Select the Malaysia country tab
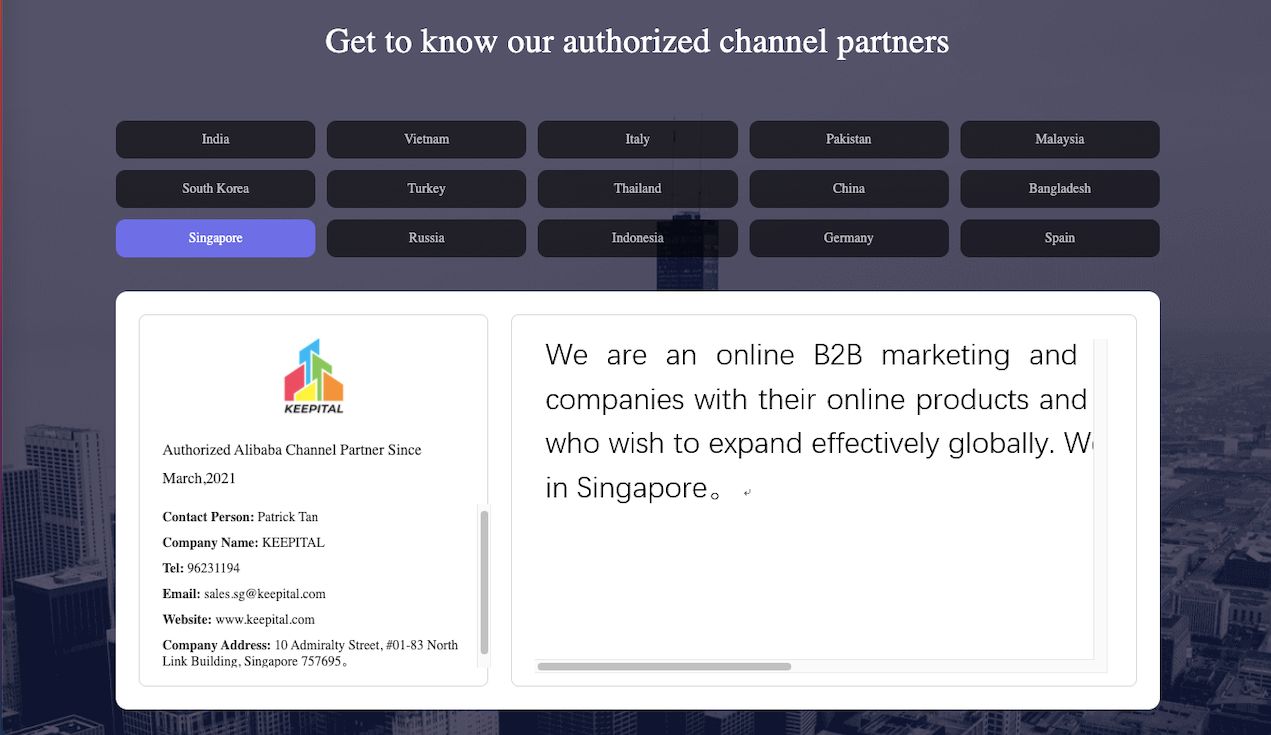 [x=1059, y=139]
